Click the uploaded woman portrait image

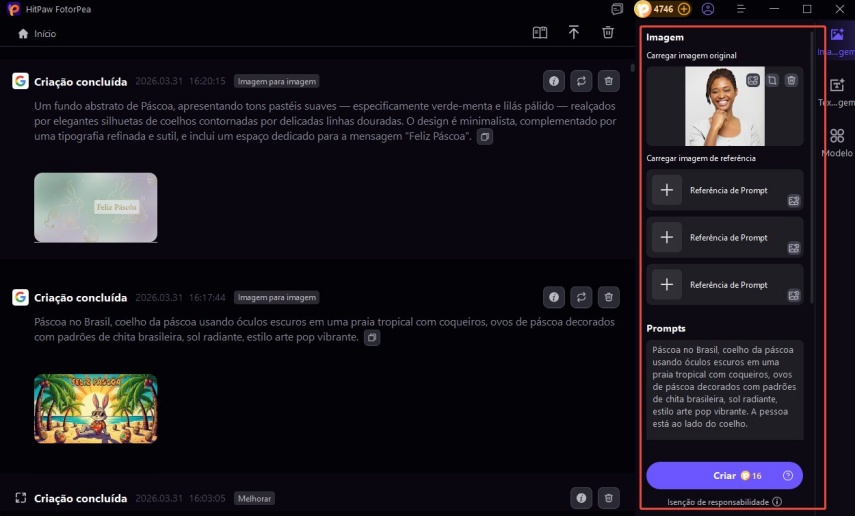click(725, 106)
